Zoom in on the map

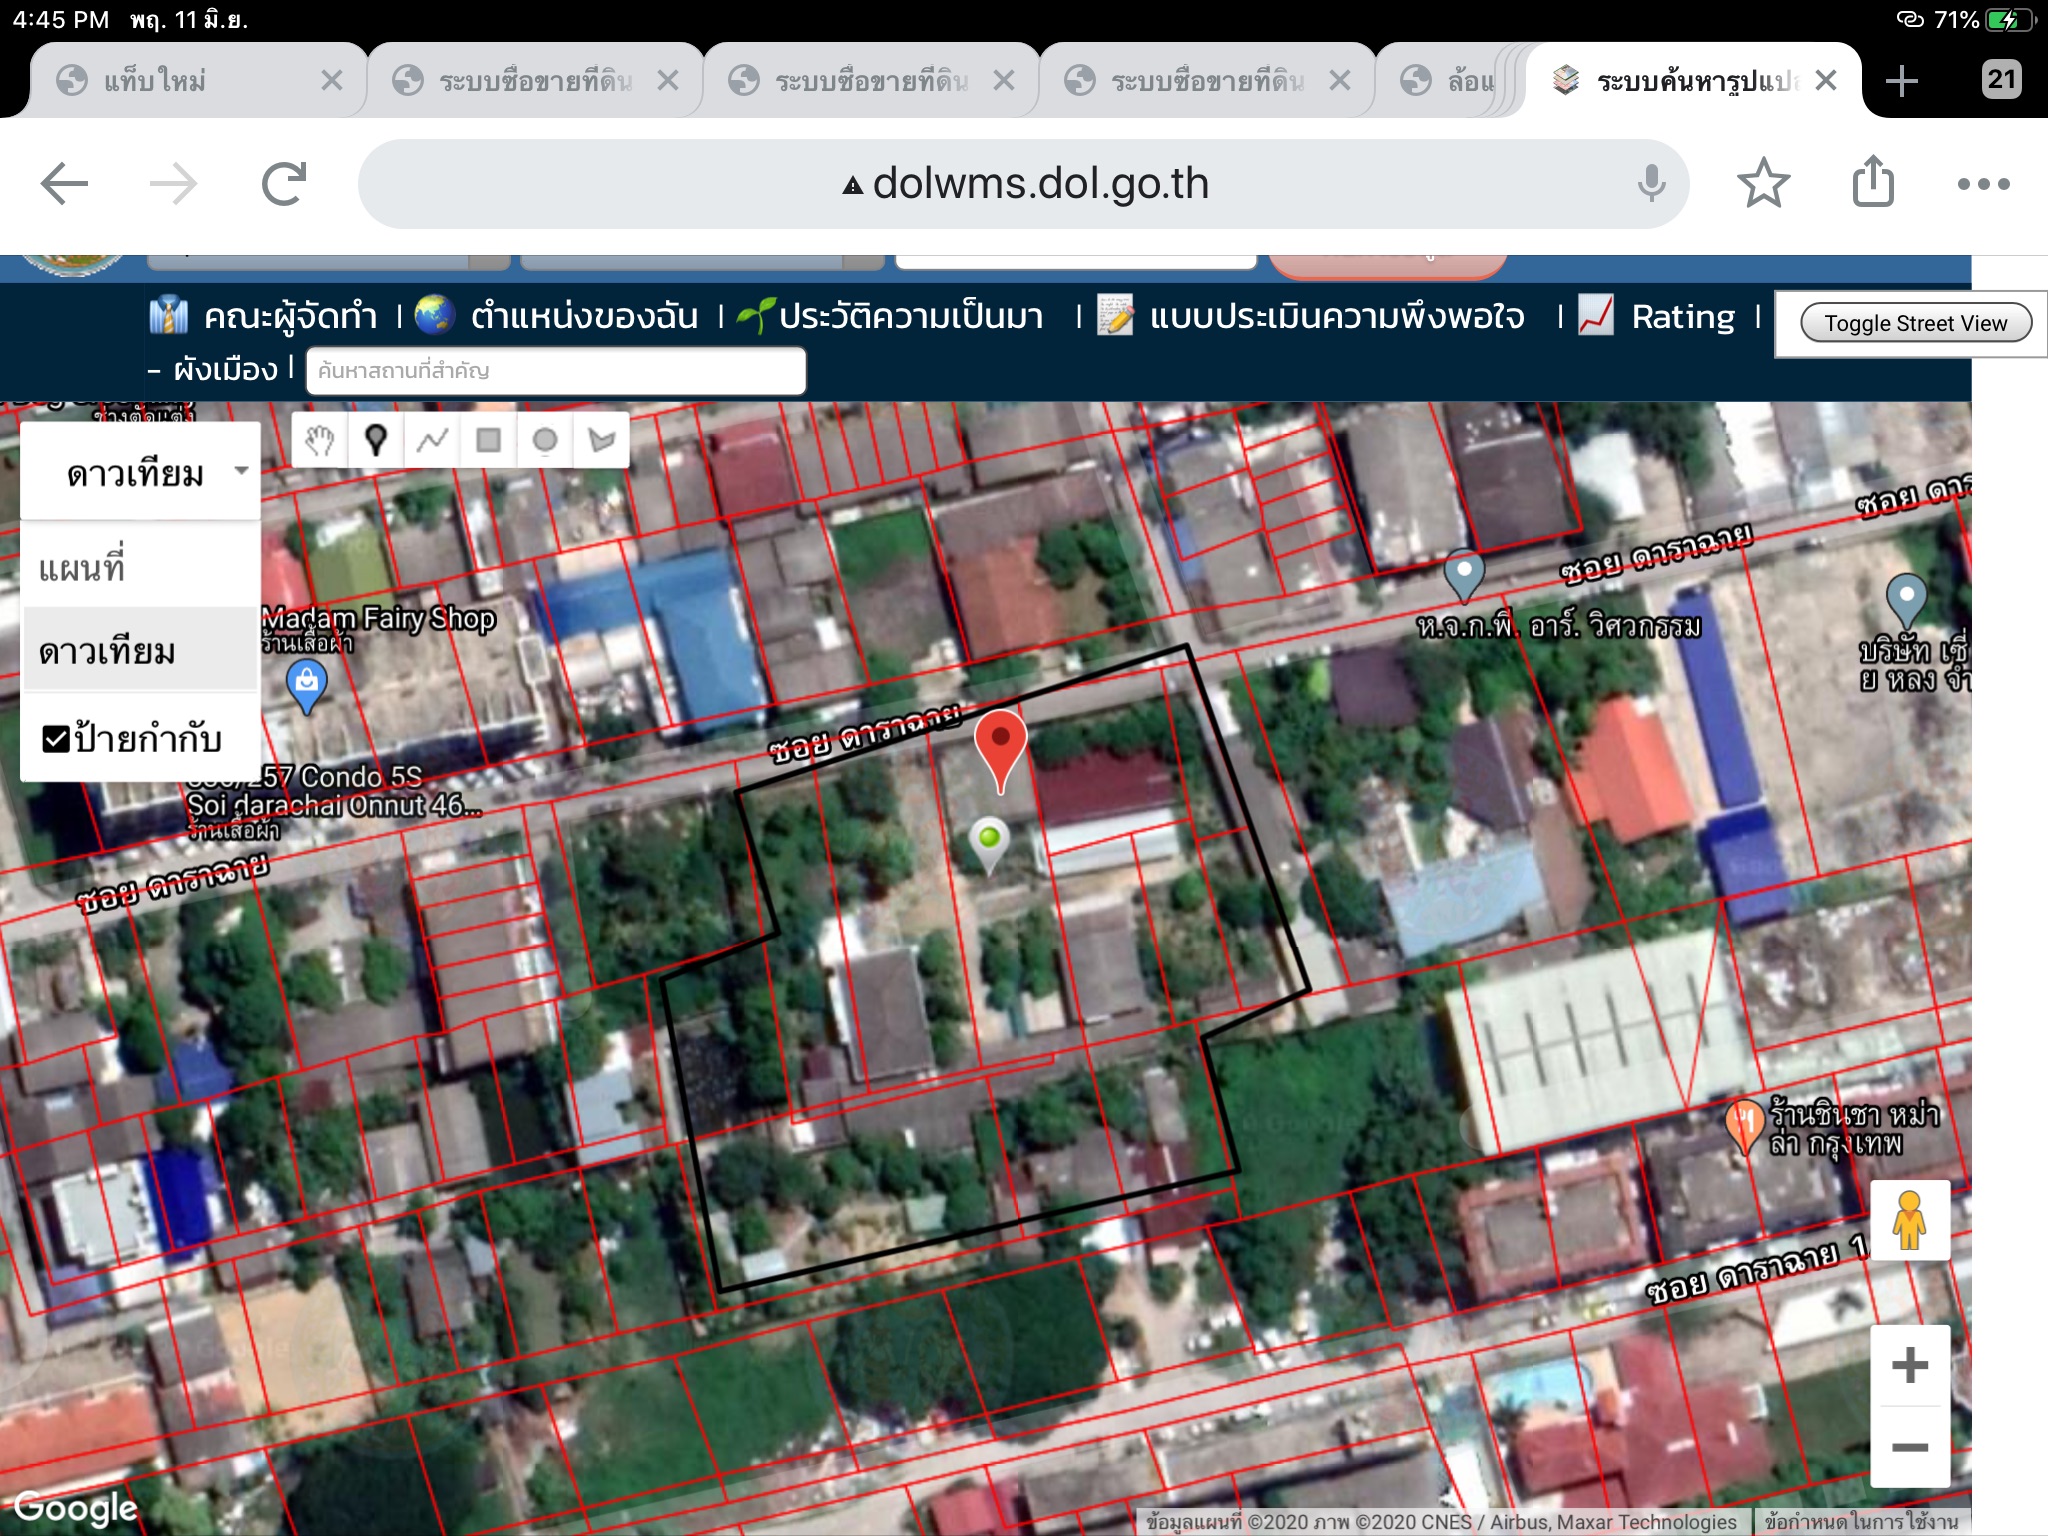pos(1910,1365)
